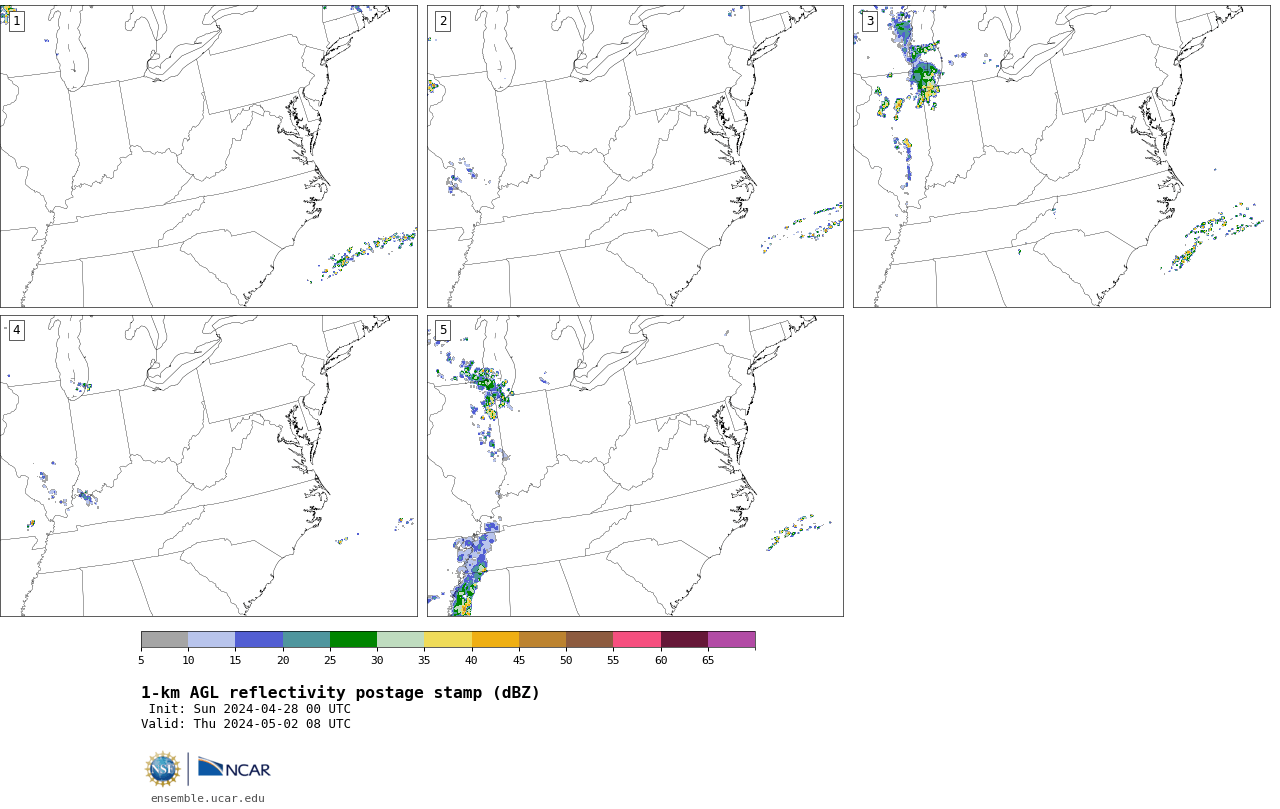This screenshot has height=809, width=1280.
Task: Click the number label 5 in fifth panel
Action: pos(443,330)
